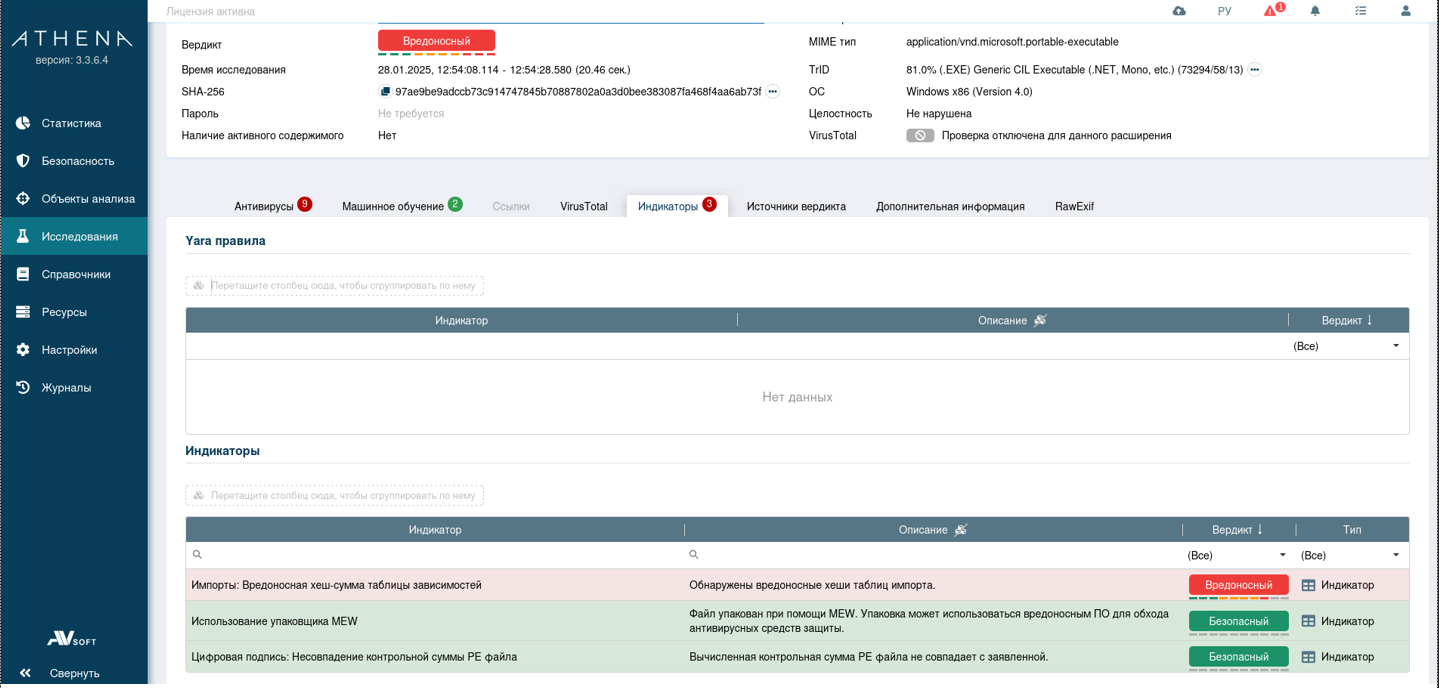Toggle the Описание column icon in the Индикаторы table

click(x=961, y=530)
